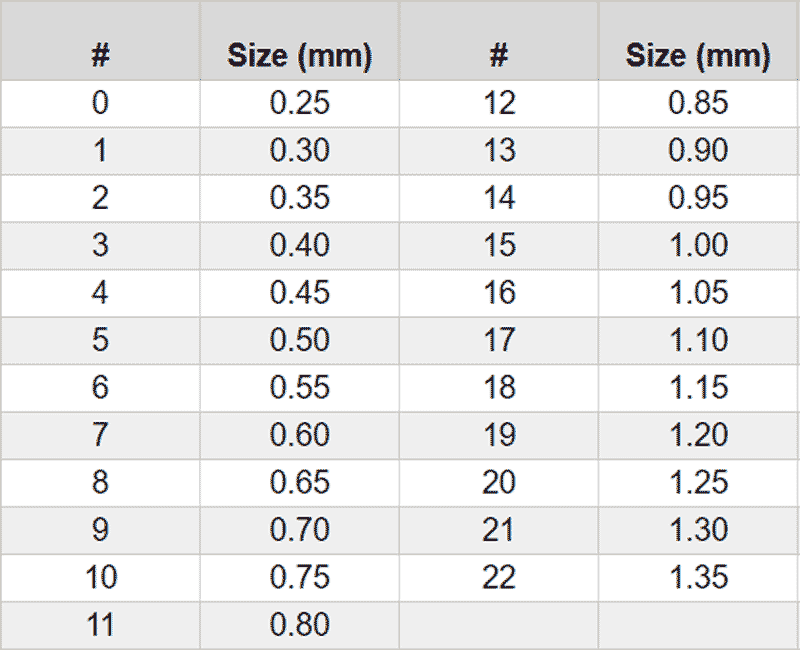Click the 1.25 size value
The width and height of the screenshot is (800, 650).
click(x=698, y=483)
